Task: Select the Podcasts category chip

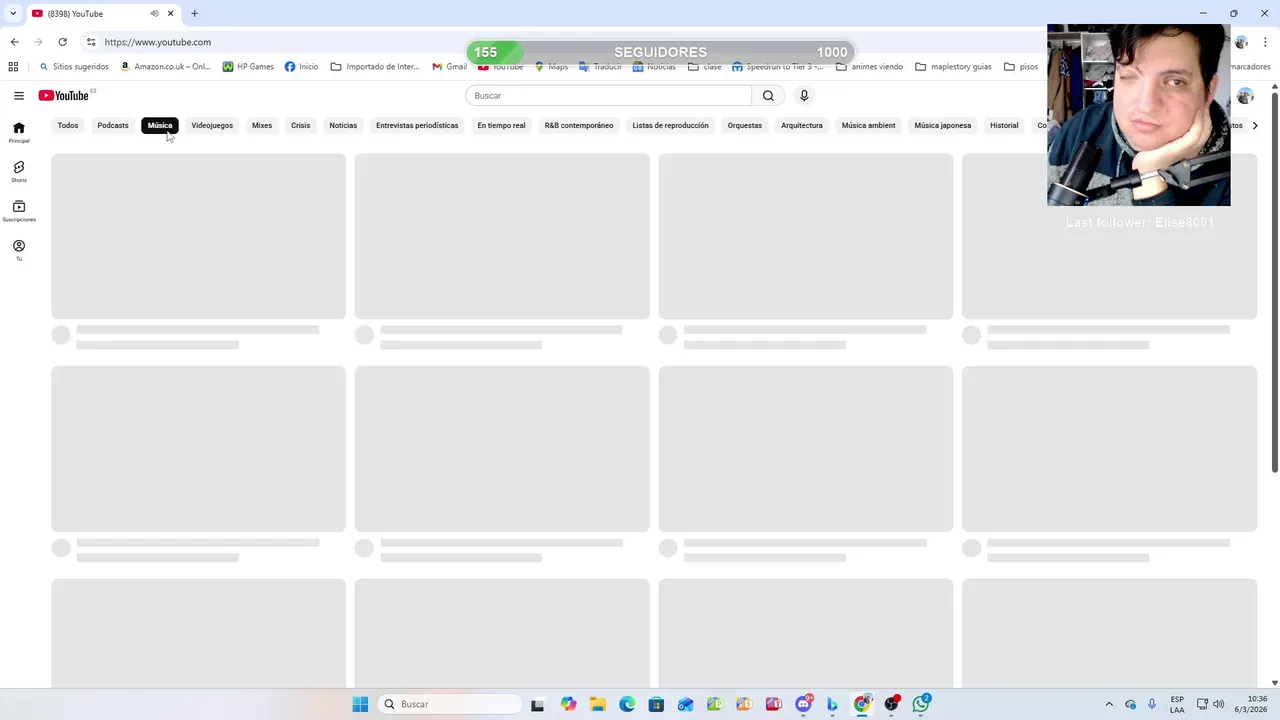Action: pyautogui.click(x=113, y=125)
